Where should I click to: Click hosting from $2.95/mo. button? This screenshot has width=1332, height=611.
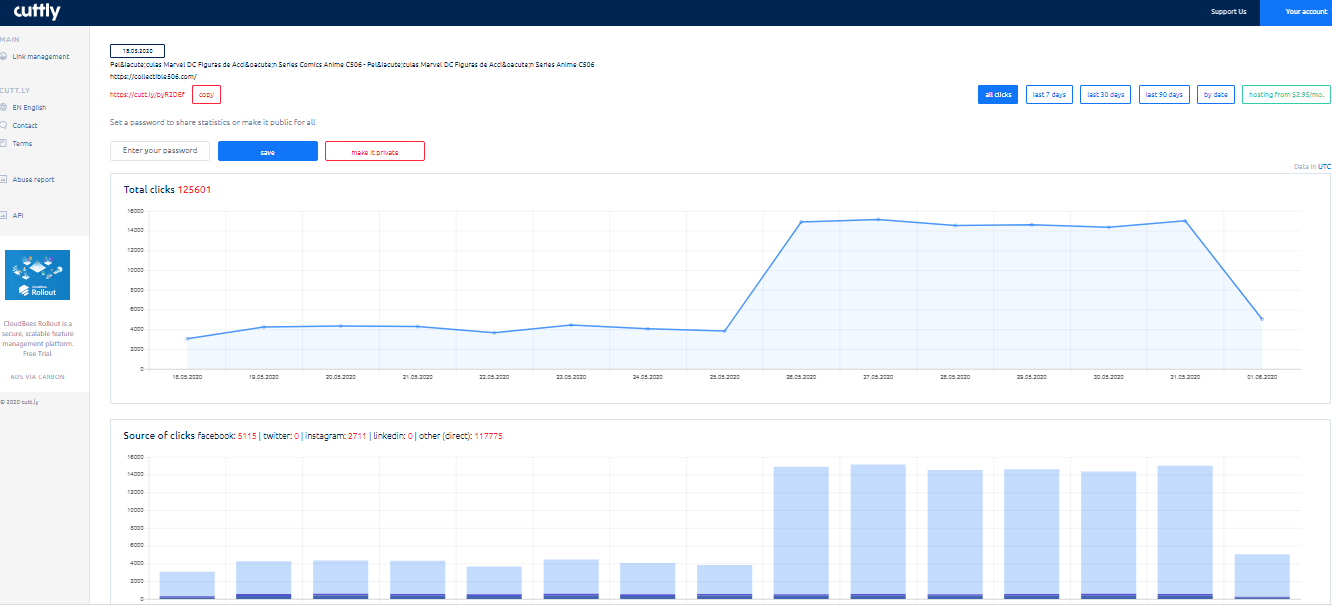point(1286,95)
